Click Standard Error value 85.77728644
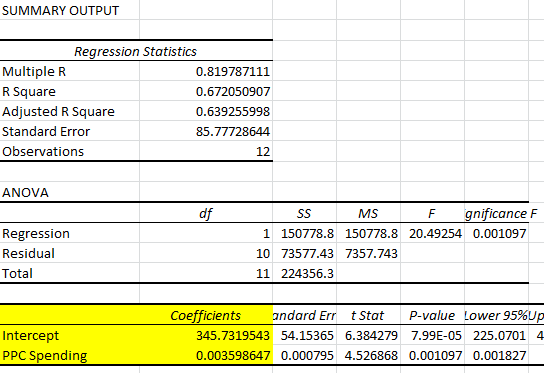544x373 pixels. pos(206,132)
